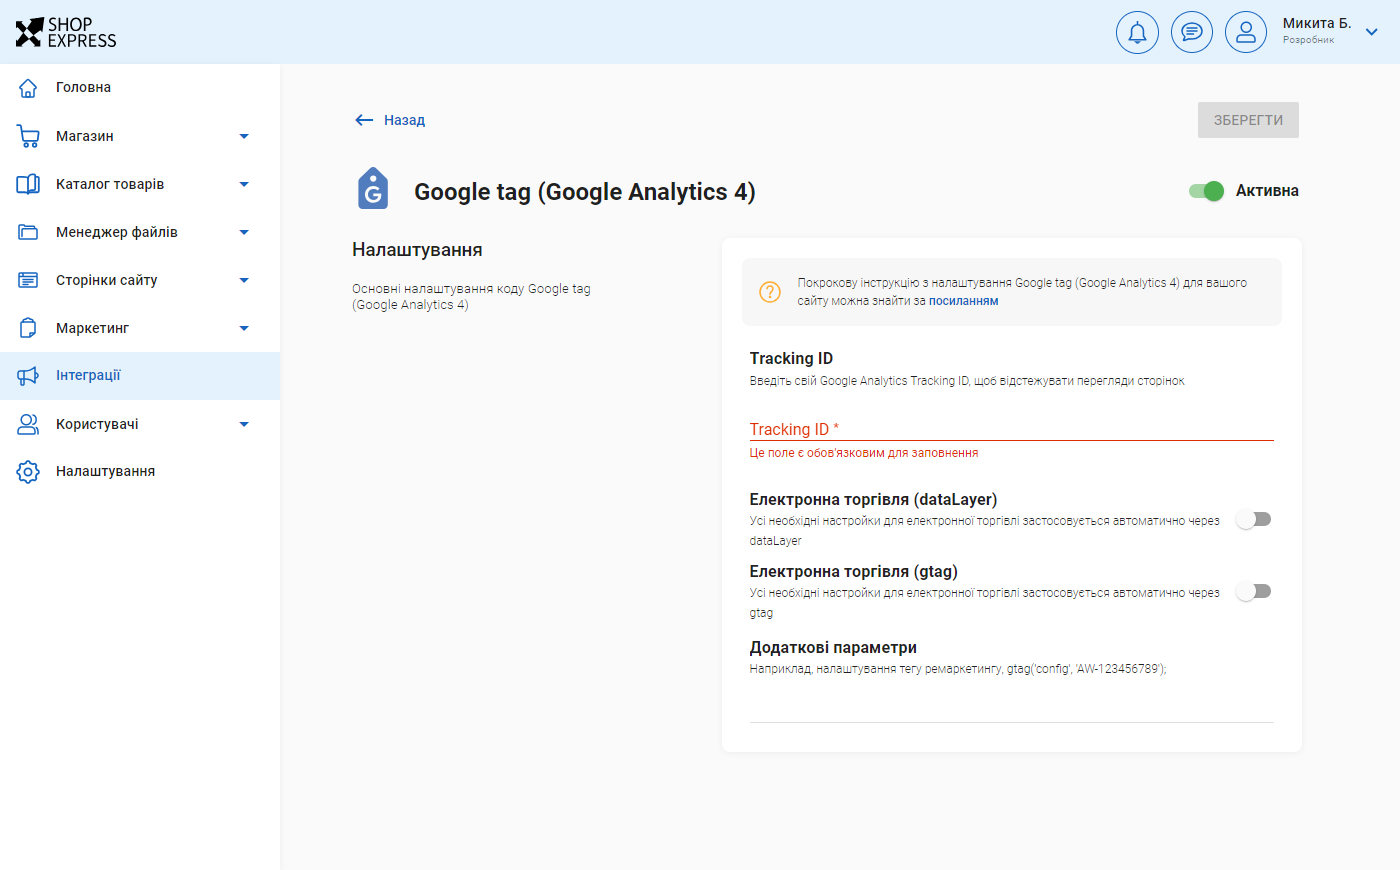Image resolution: width=1400 pixels, height=870 pixels.
Task: Select Інтеграції sidebar item
Action: 140,376
